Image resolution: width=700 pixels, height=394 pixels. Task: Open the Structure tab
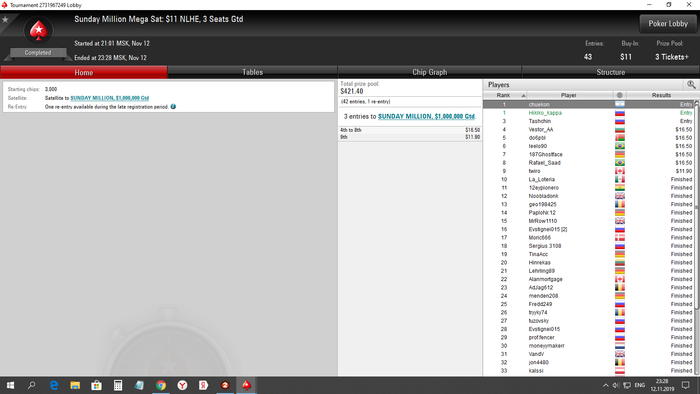pyautogui.click(x=610, y=72)
